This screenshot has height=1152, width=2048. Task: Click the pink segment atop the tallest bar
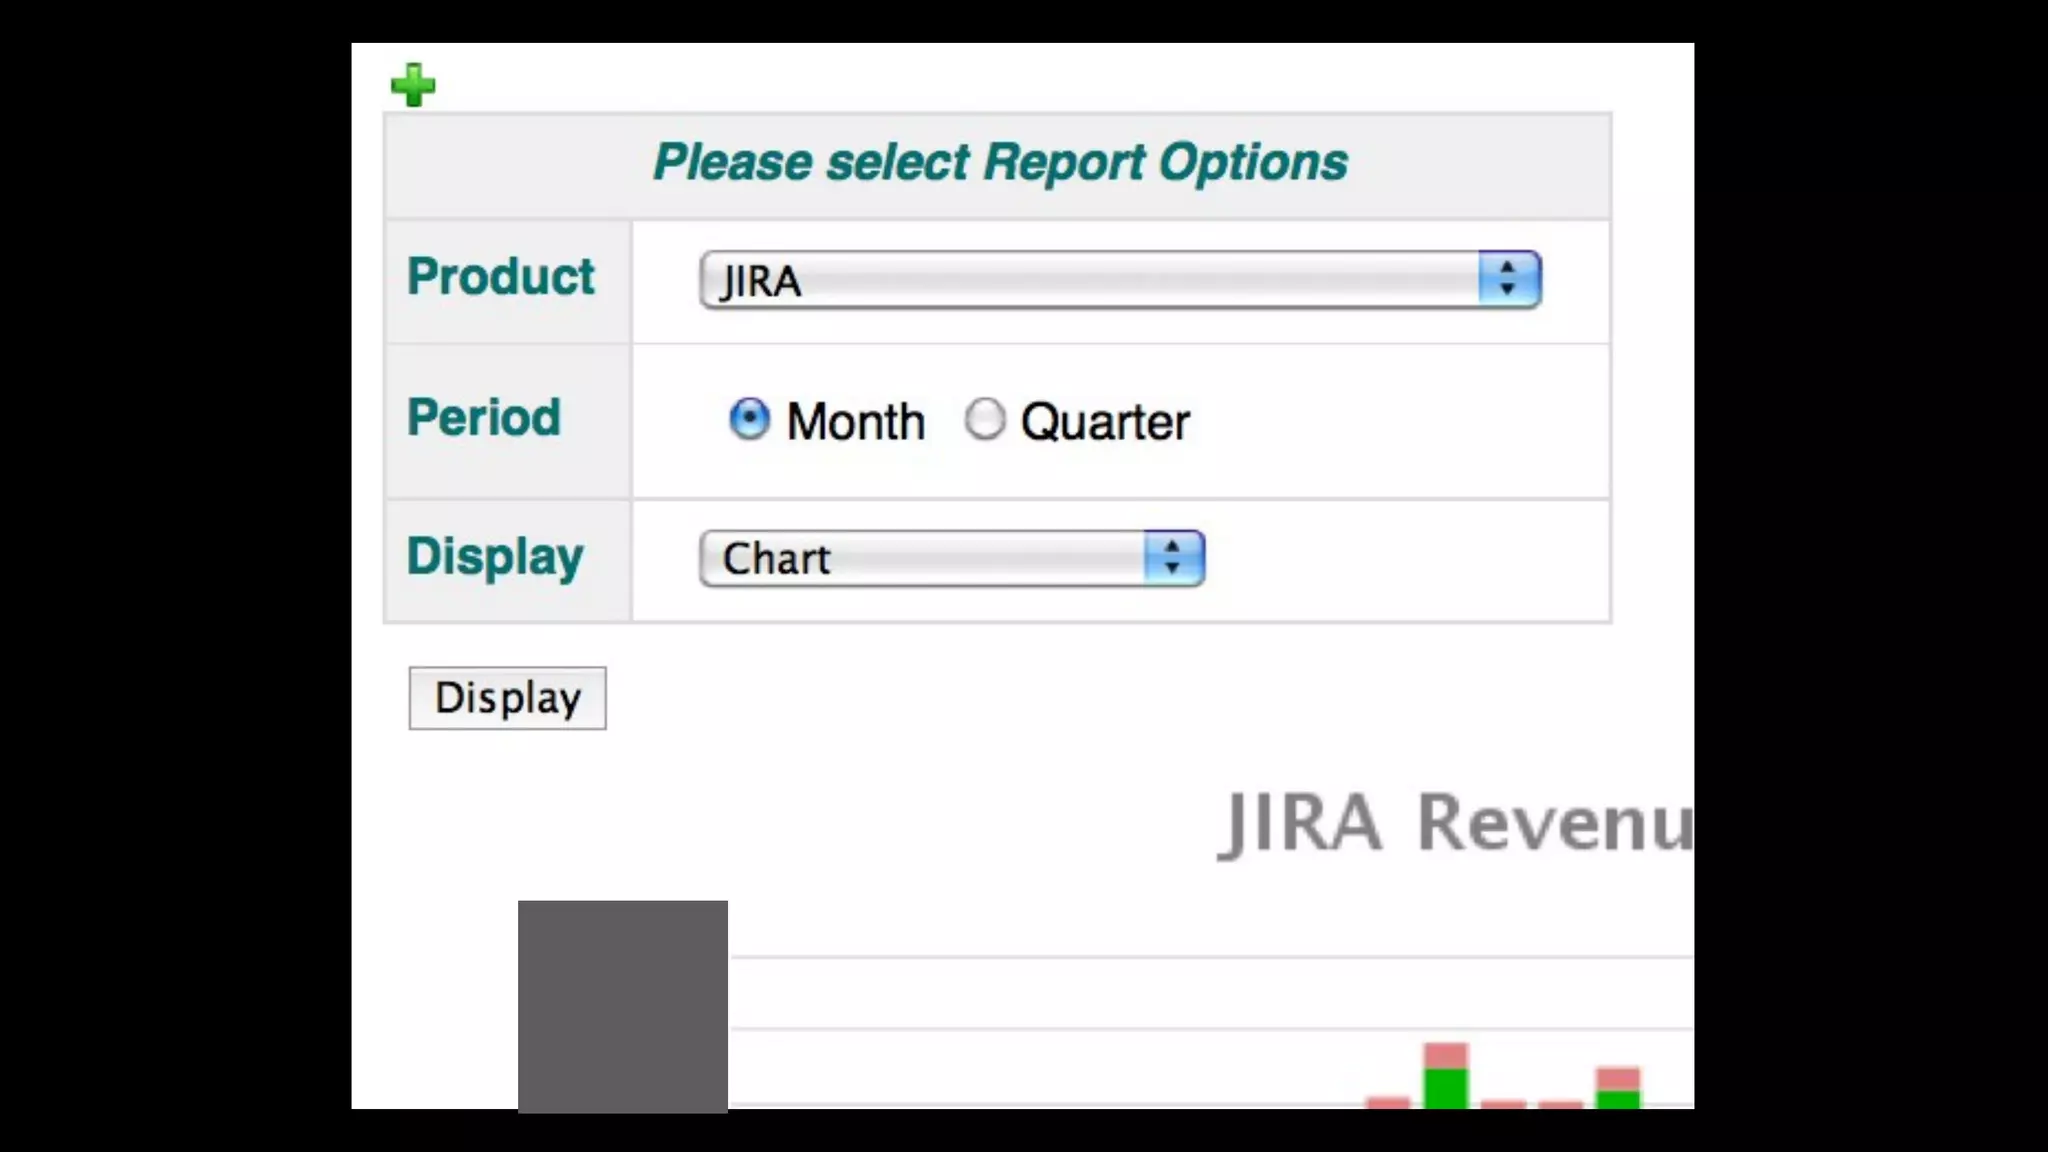(x=1445, y=1055)
